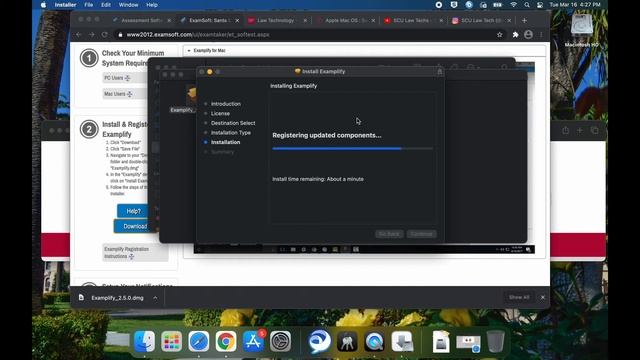Click the installation progress bar
The height and width of the screenshot is (360, 640).
tap(352, 149)
